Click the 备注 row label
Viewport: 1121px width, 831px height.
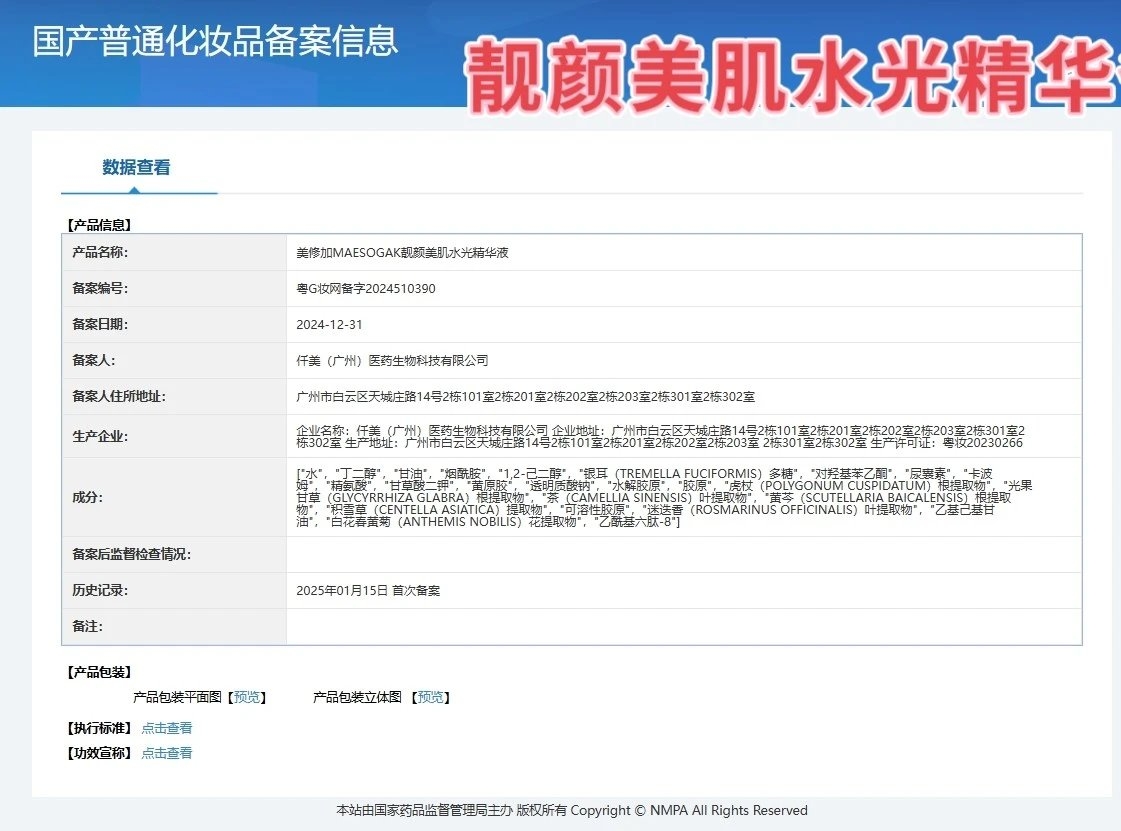click(87, 626)
